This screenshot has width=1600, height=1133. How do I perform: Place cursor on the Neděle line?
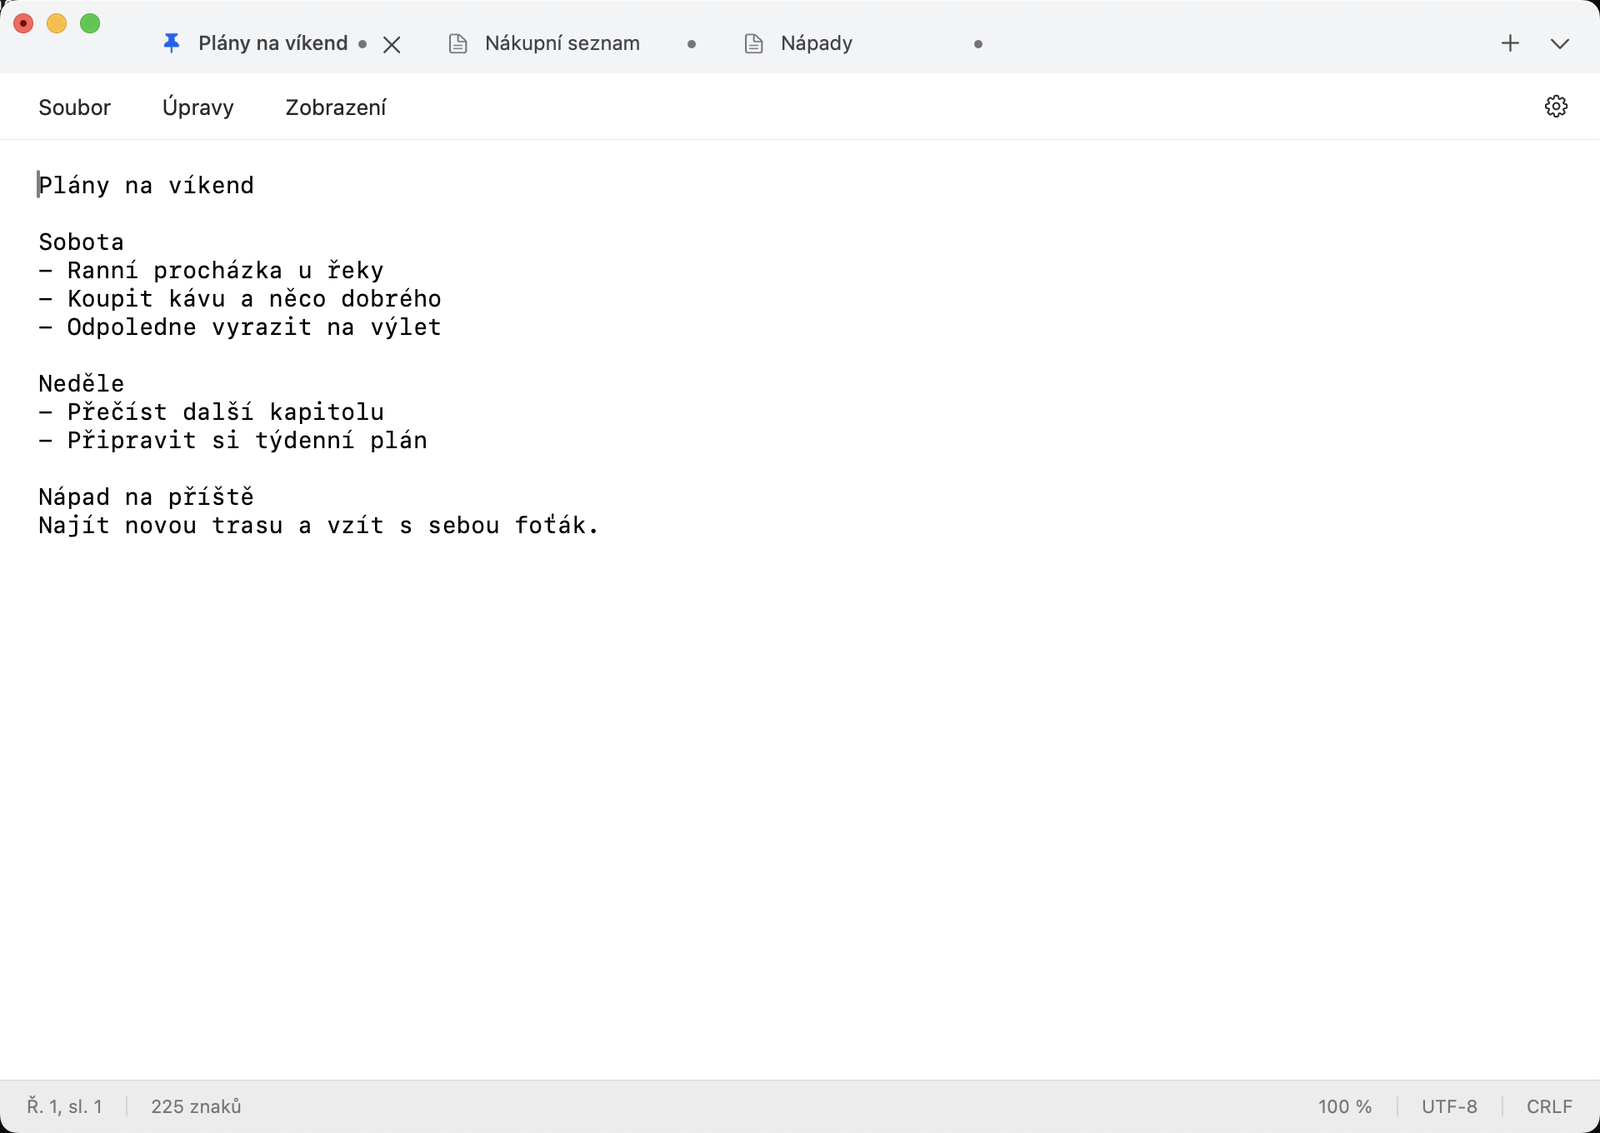pos(81,383)
